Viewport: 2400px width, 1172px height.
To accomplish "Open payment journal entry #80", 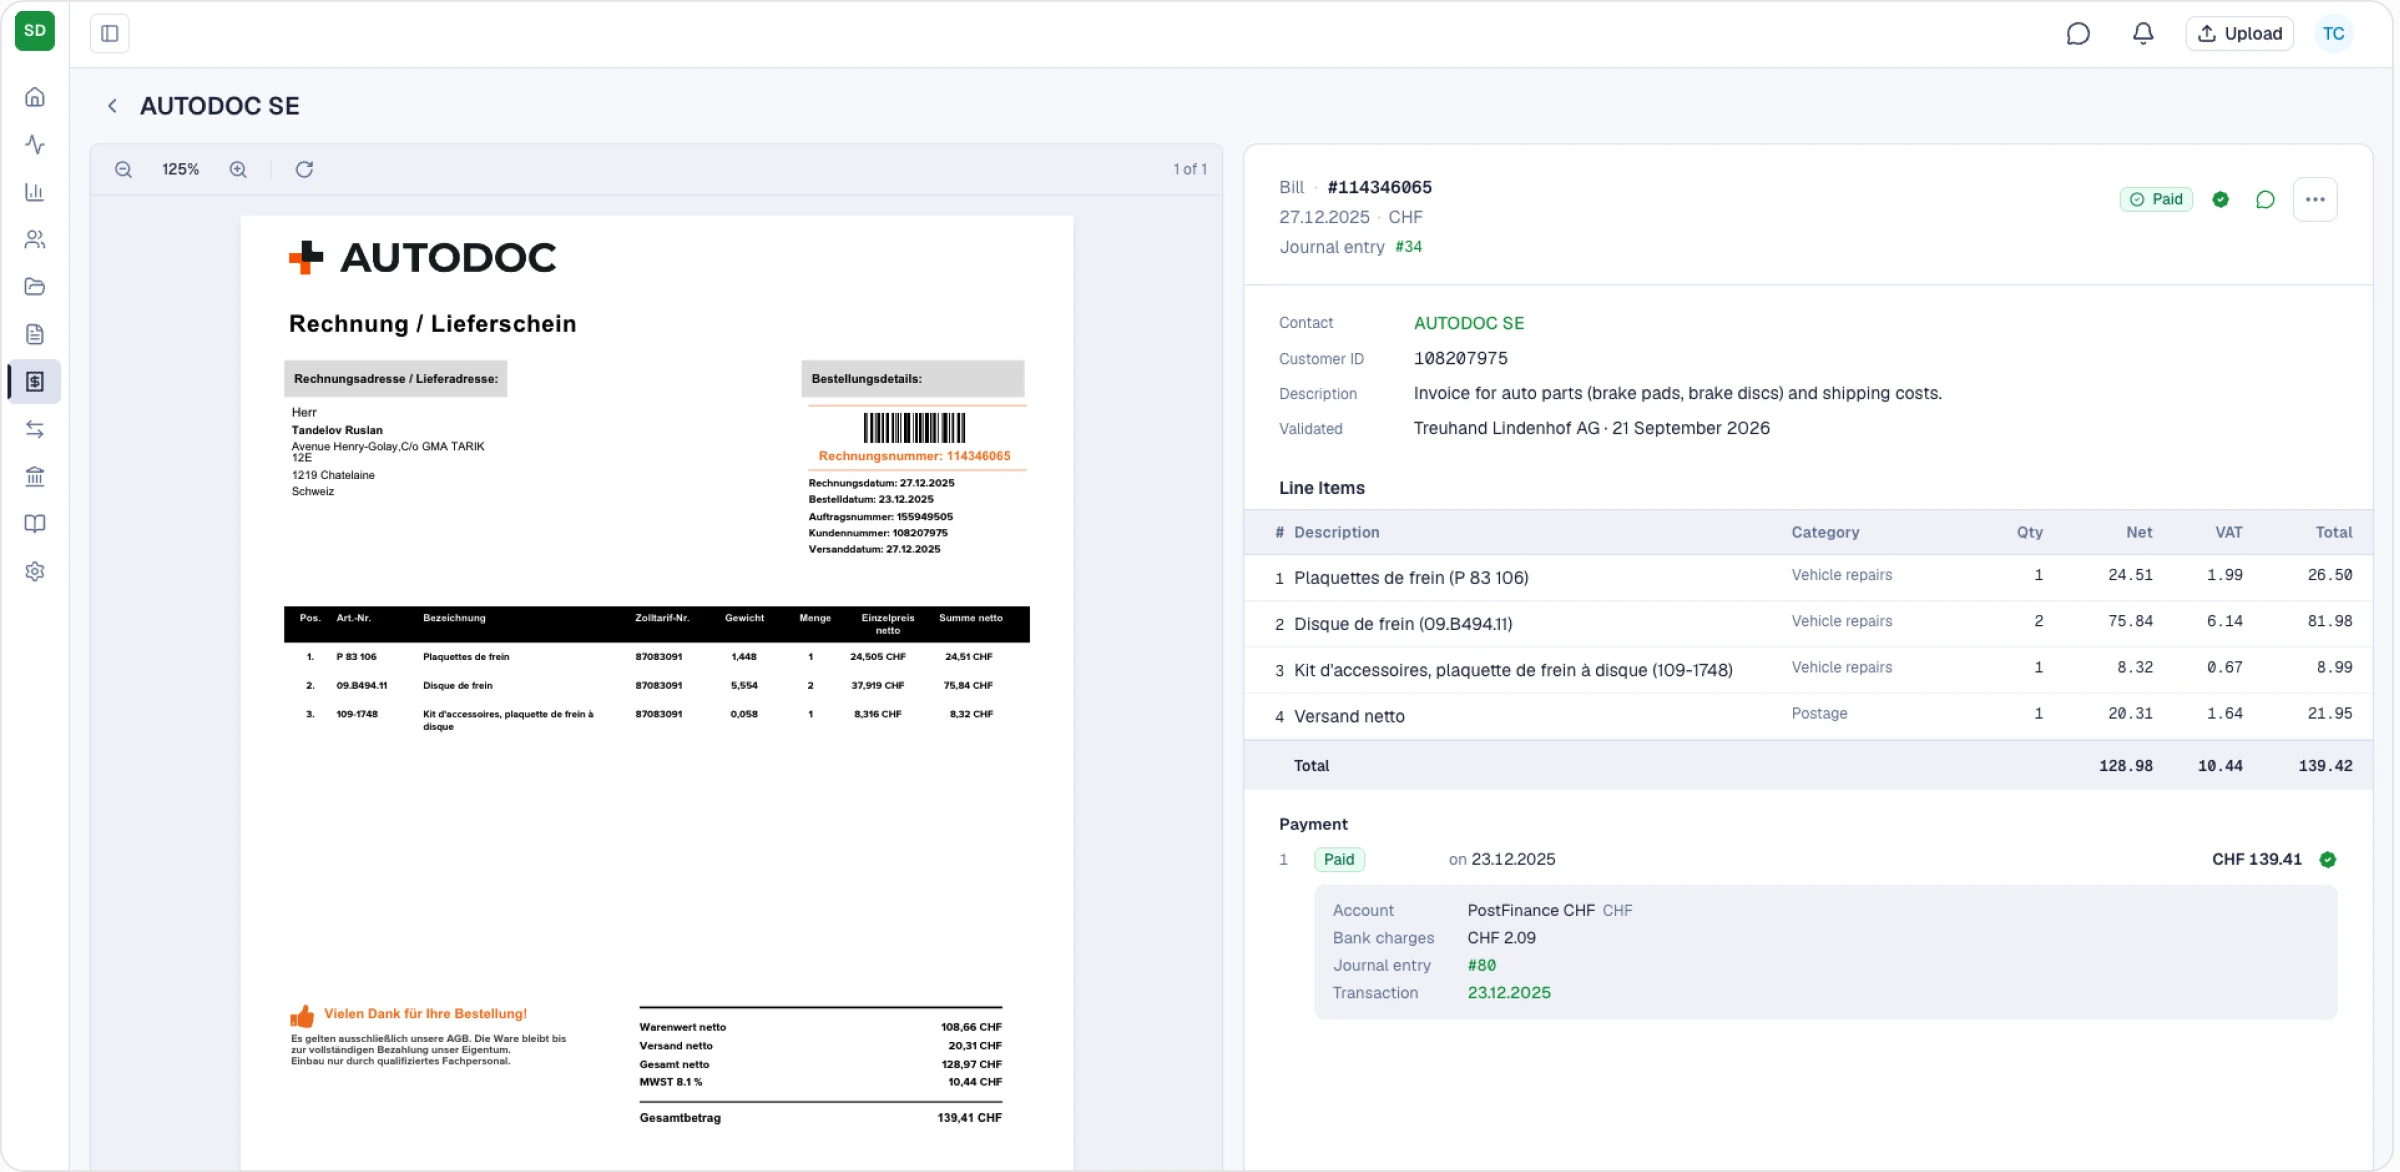I will (1482, 966).
